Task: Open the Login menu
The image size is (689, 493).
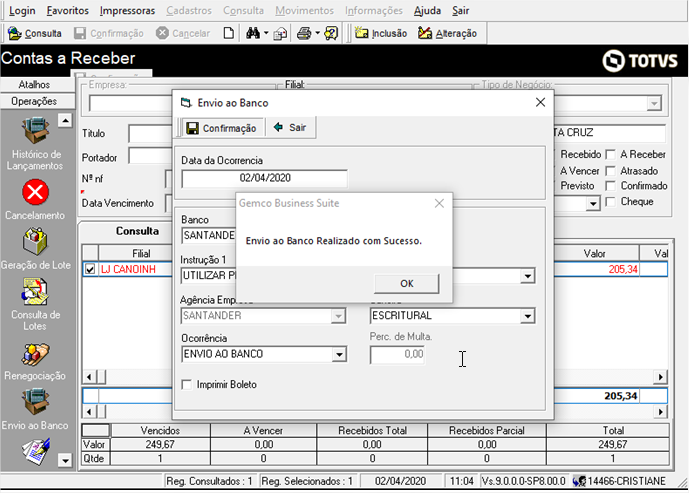Action: click(x=22, y=11)
